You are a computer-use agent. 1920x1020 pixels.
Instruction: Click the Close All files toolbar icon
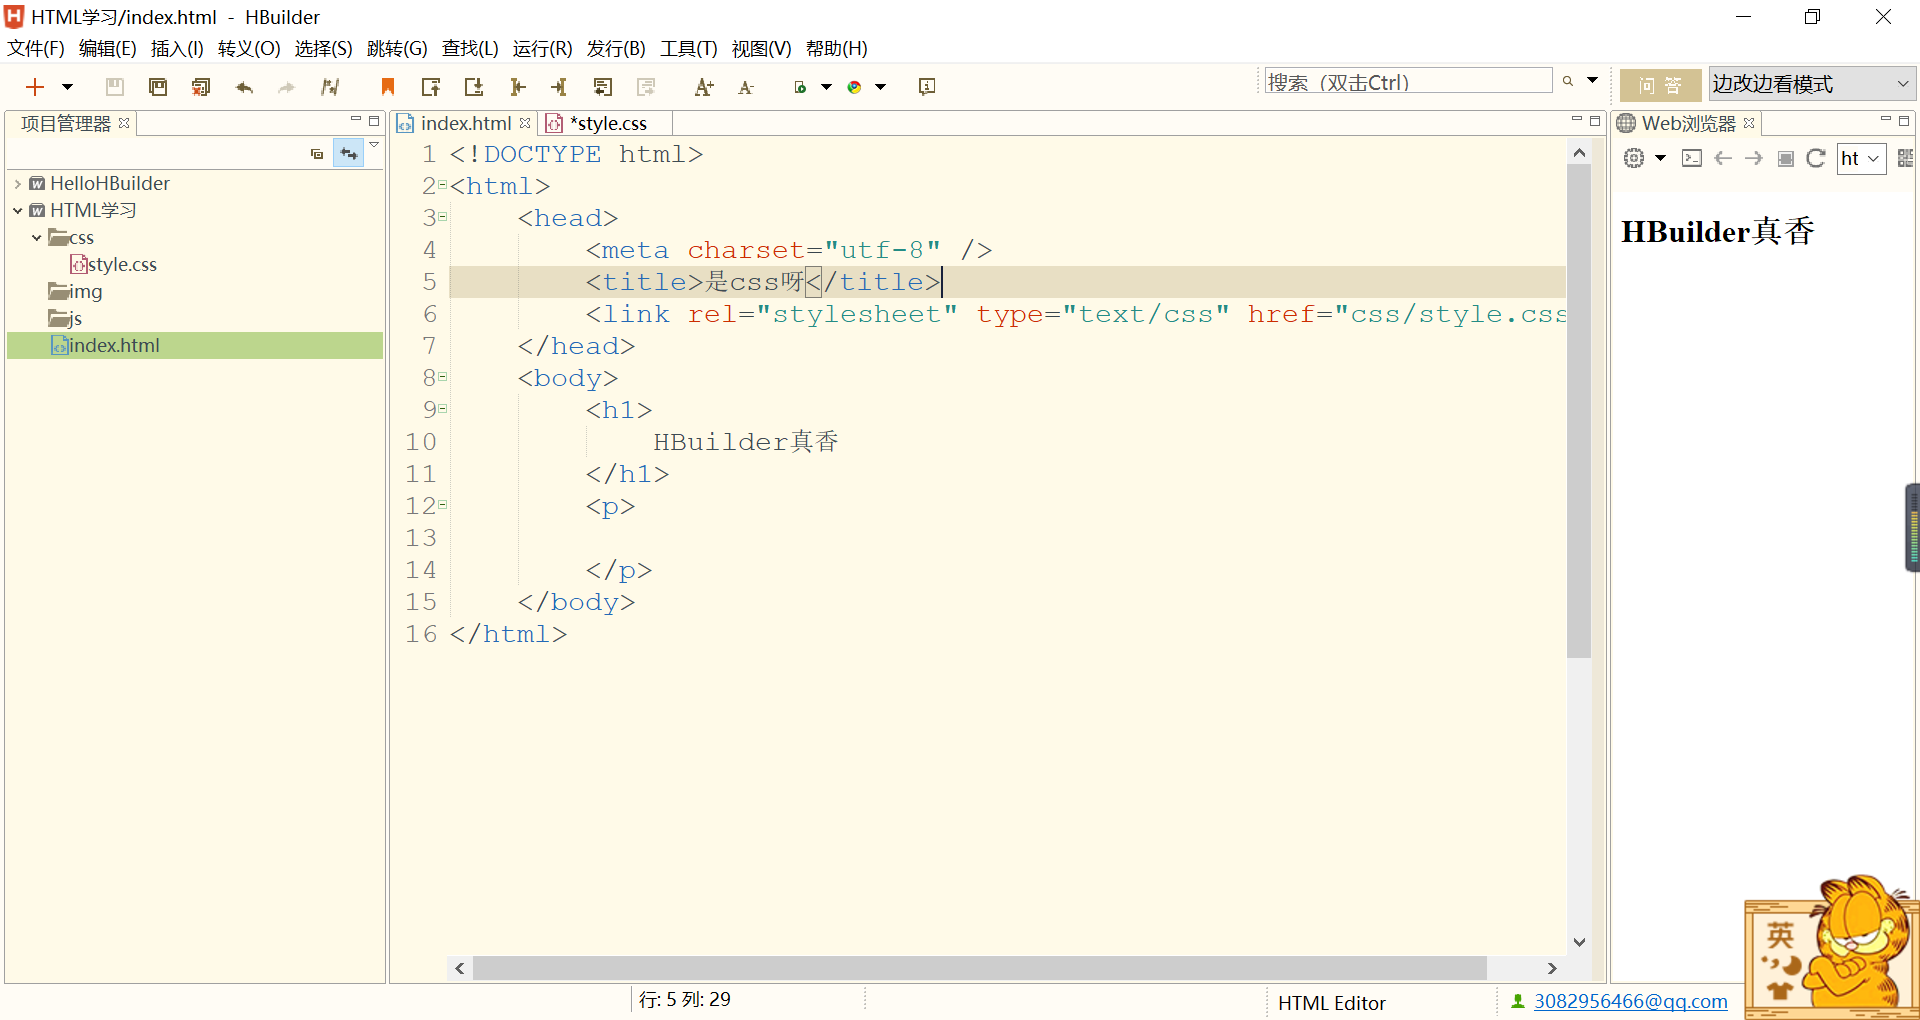pos(201,87)
